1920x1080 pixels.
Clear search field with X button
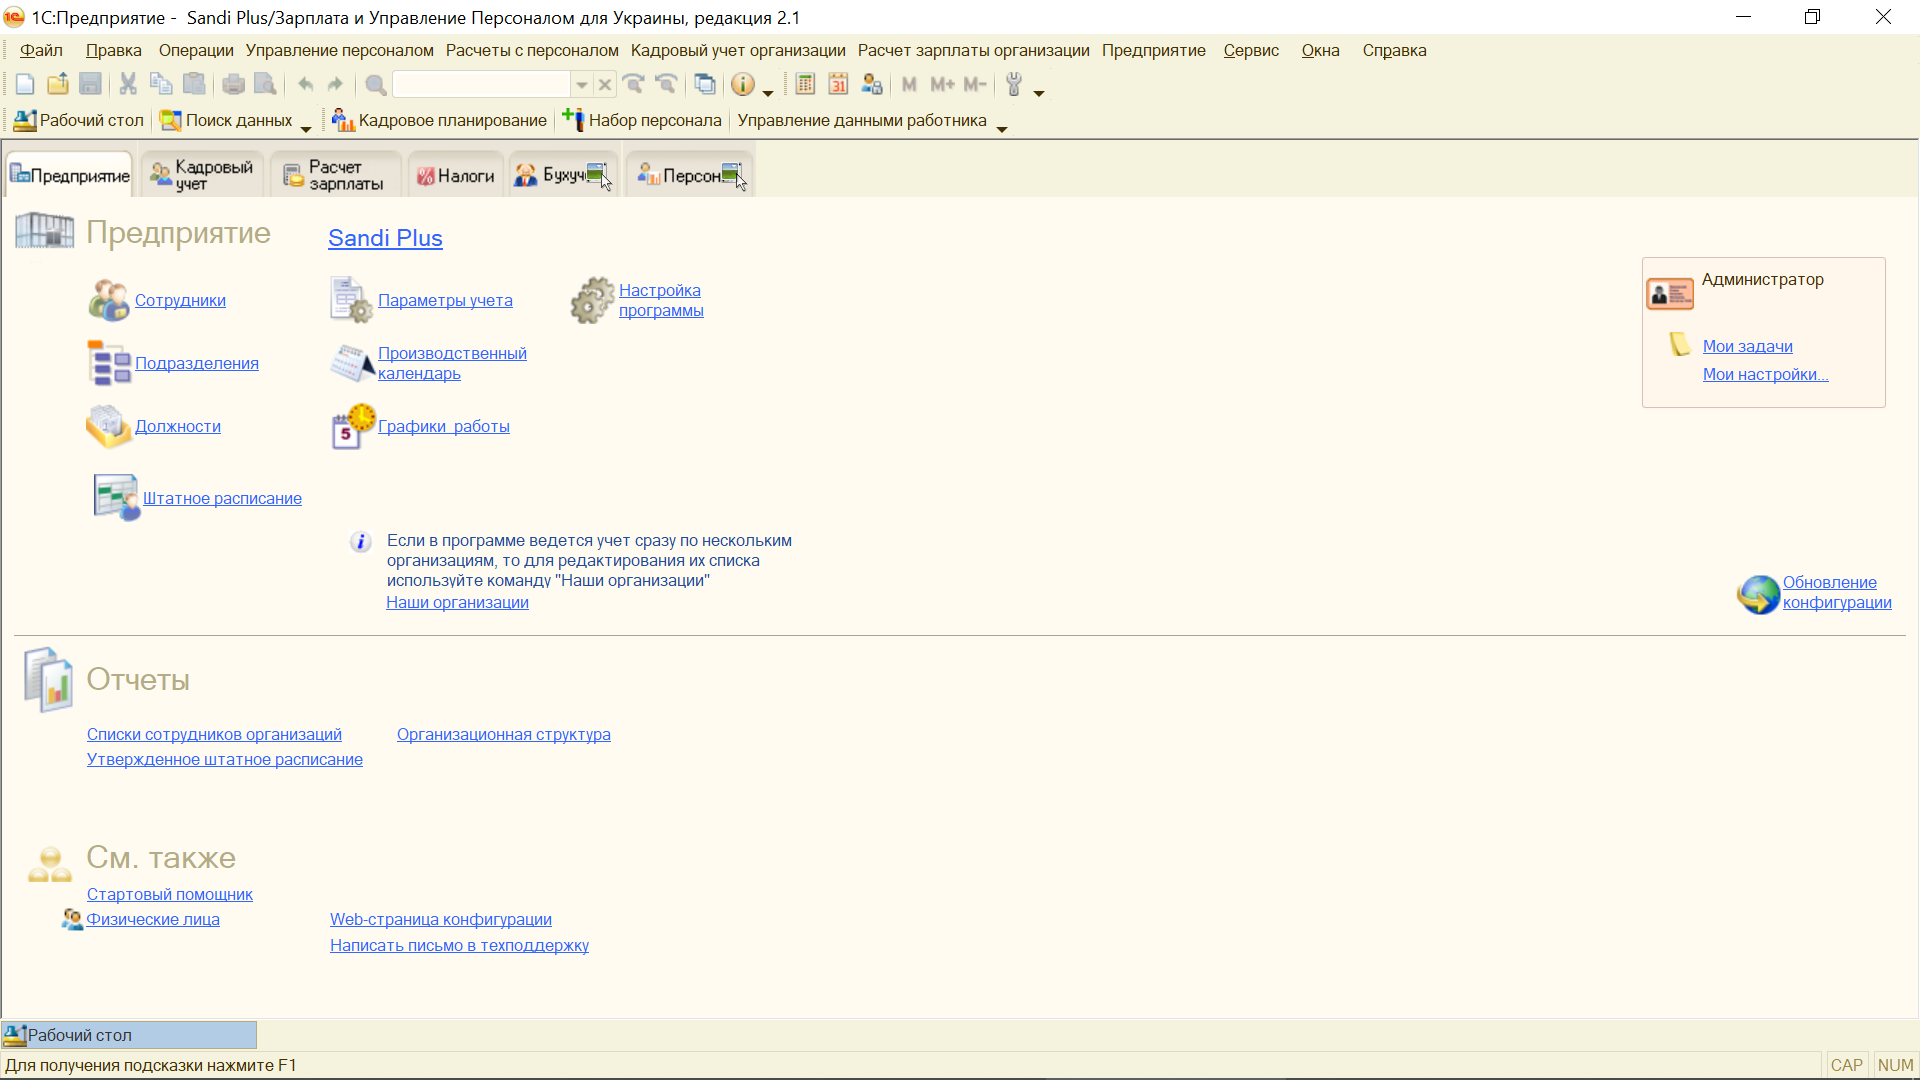(604, 85)
